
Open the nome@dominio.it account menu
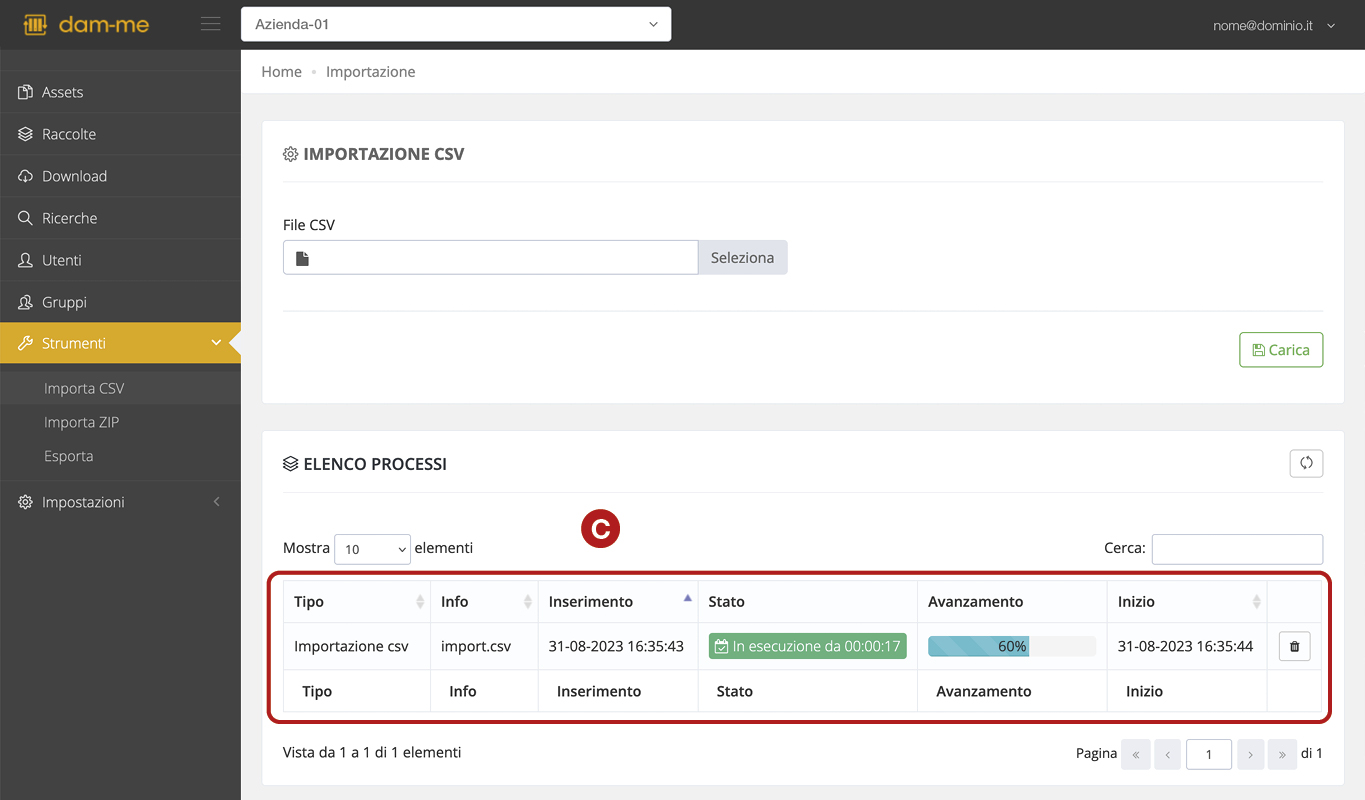(x=1274, y=26)
